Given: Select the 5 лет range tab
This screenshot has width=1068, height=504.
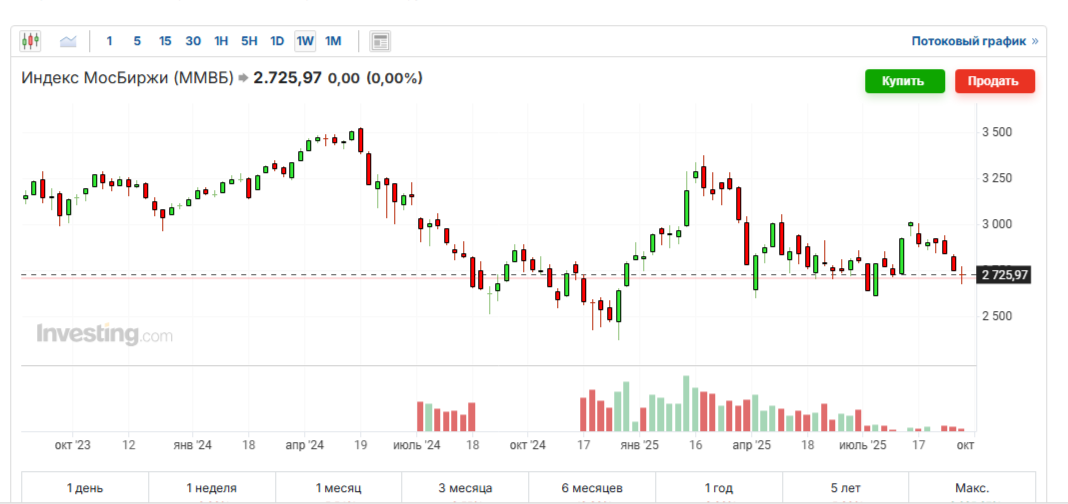Looking at the screenshot, I should (845, 488).
